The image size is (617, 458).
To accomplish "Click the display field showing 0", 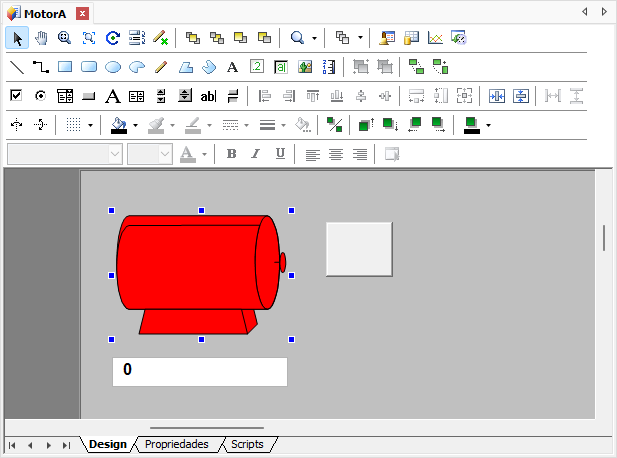I will coord(199,371).
